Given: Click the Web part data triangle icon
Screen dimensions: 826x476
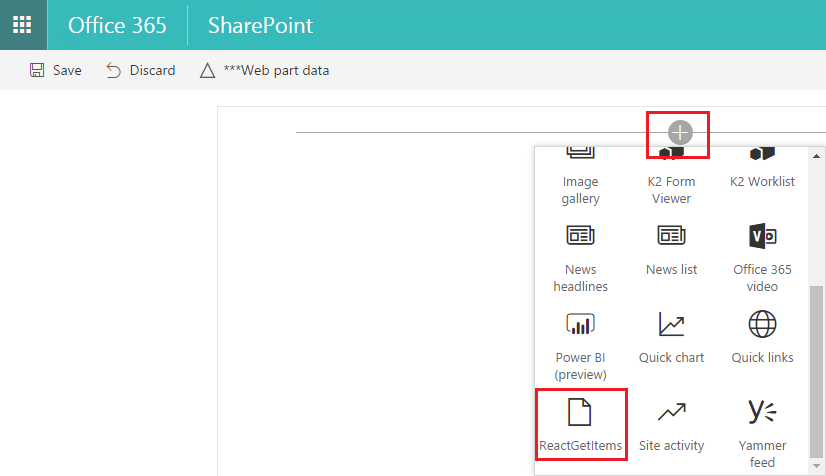Looking at the screenshot, I should click(x=208, y=71).
